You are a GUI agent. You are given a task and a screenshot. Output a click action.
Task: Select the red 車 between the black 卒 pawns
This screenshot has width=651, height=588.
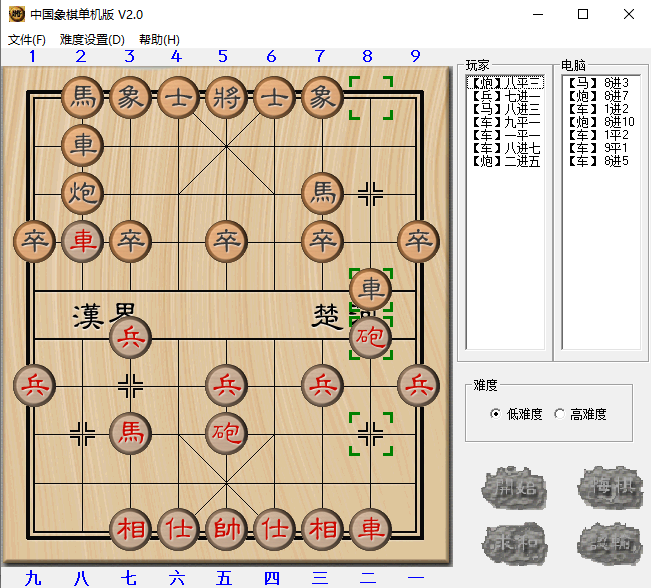(82, 241)
